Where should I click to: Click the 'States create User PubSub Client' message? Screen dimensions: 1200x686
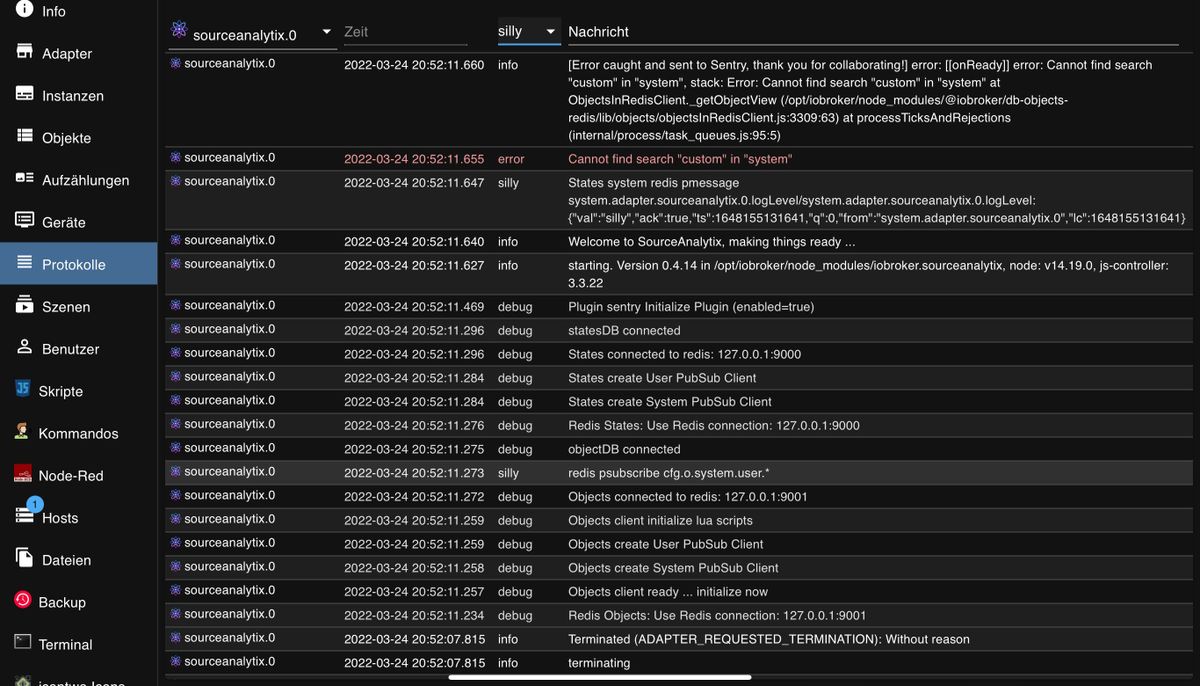click(662, 378)
